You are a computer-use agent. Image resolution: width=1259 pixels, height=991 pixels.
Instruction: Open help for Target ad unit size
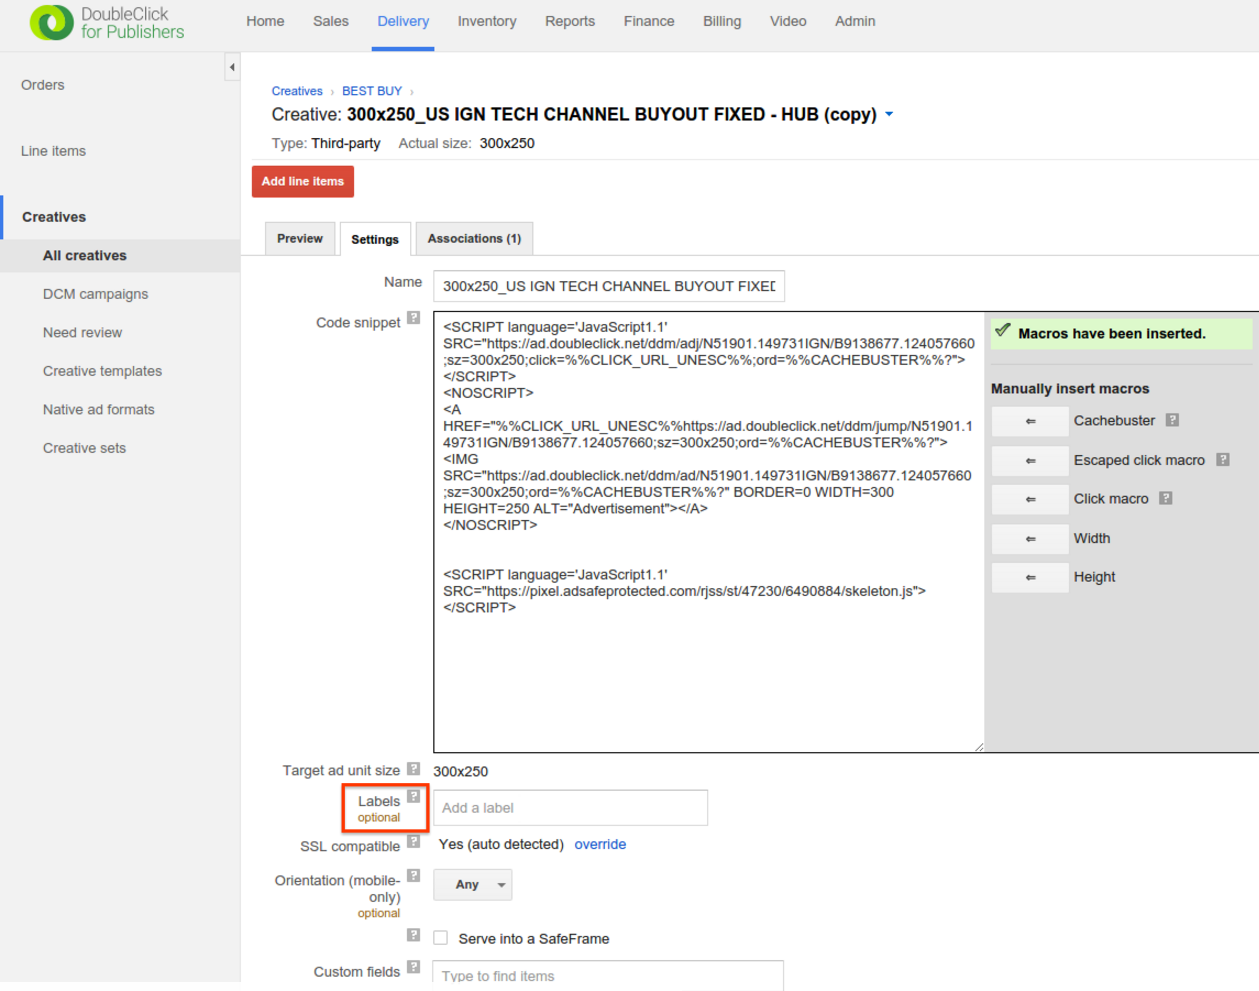(413, 769)
